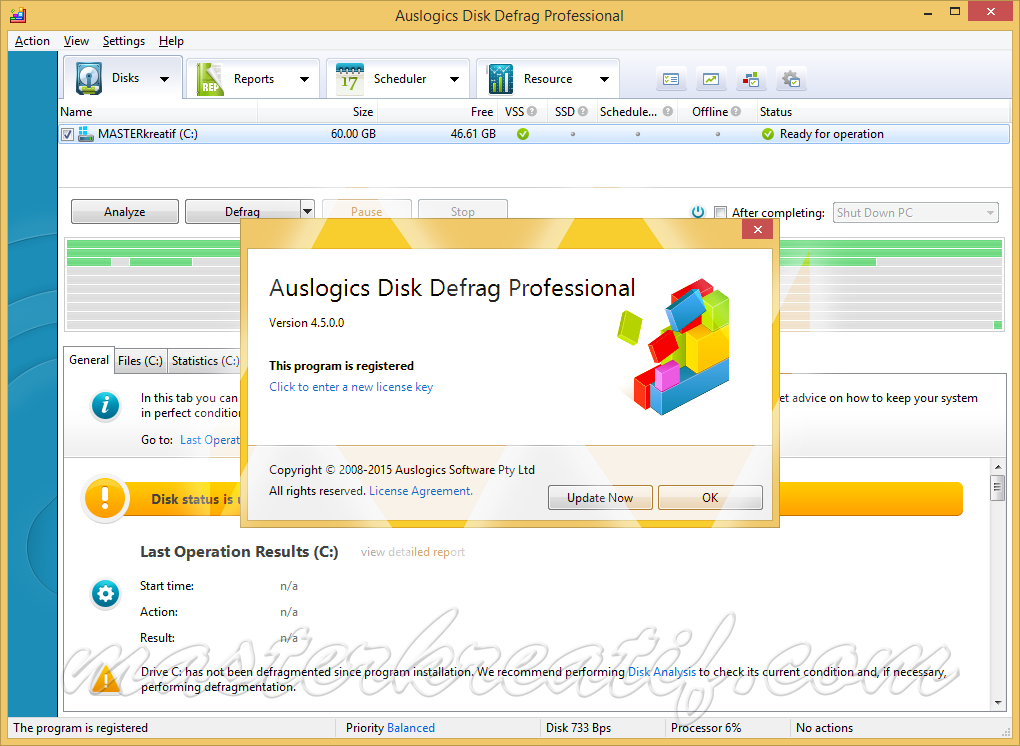
Task: Open the Action menu
Action: coord(32,41)
